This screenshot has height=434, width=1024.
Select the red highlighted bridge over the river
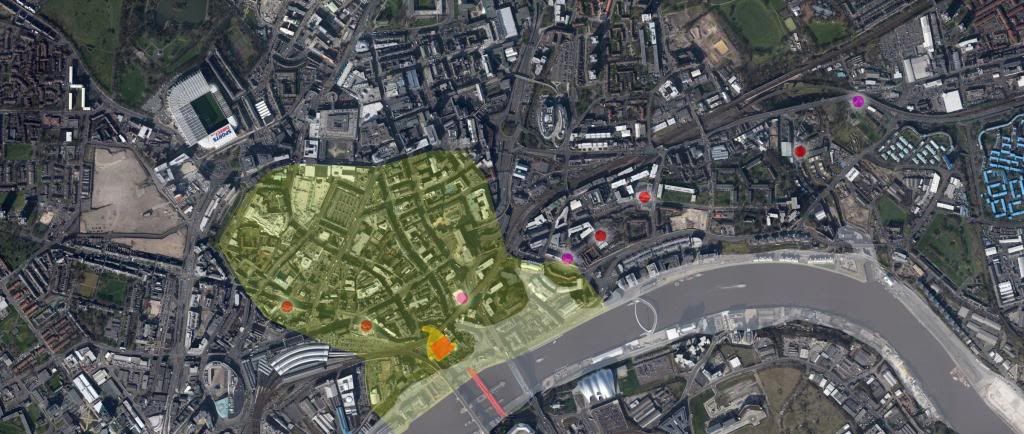(487, 392)
